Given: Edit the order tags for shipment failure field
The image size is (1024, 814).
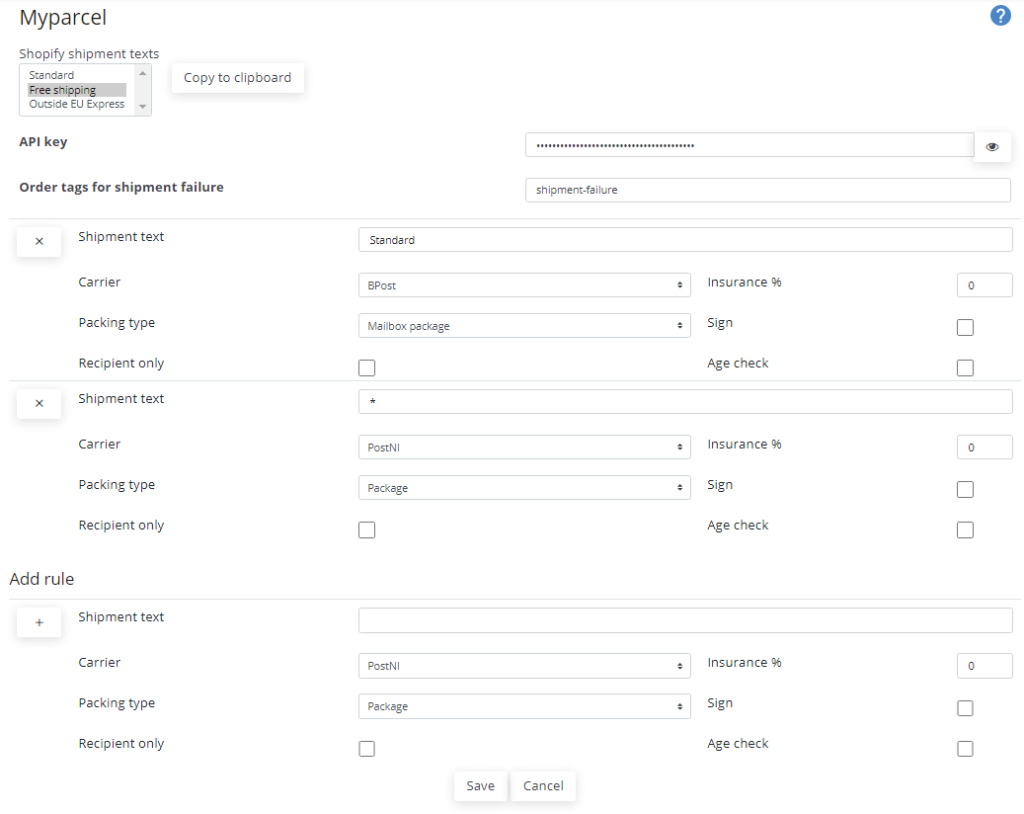Looking at the screenshot, I should pos(768,190).
